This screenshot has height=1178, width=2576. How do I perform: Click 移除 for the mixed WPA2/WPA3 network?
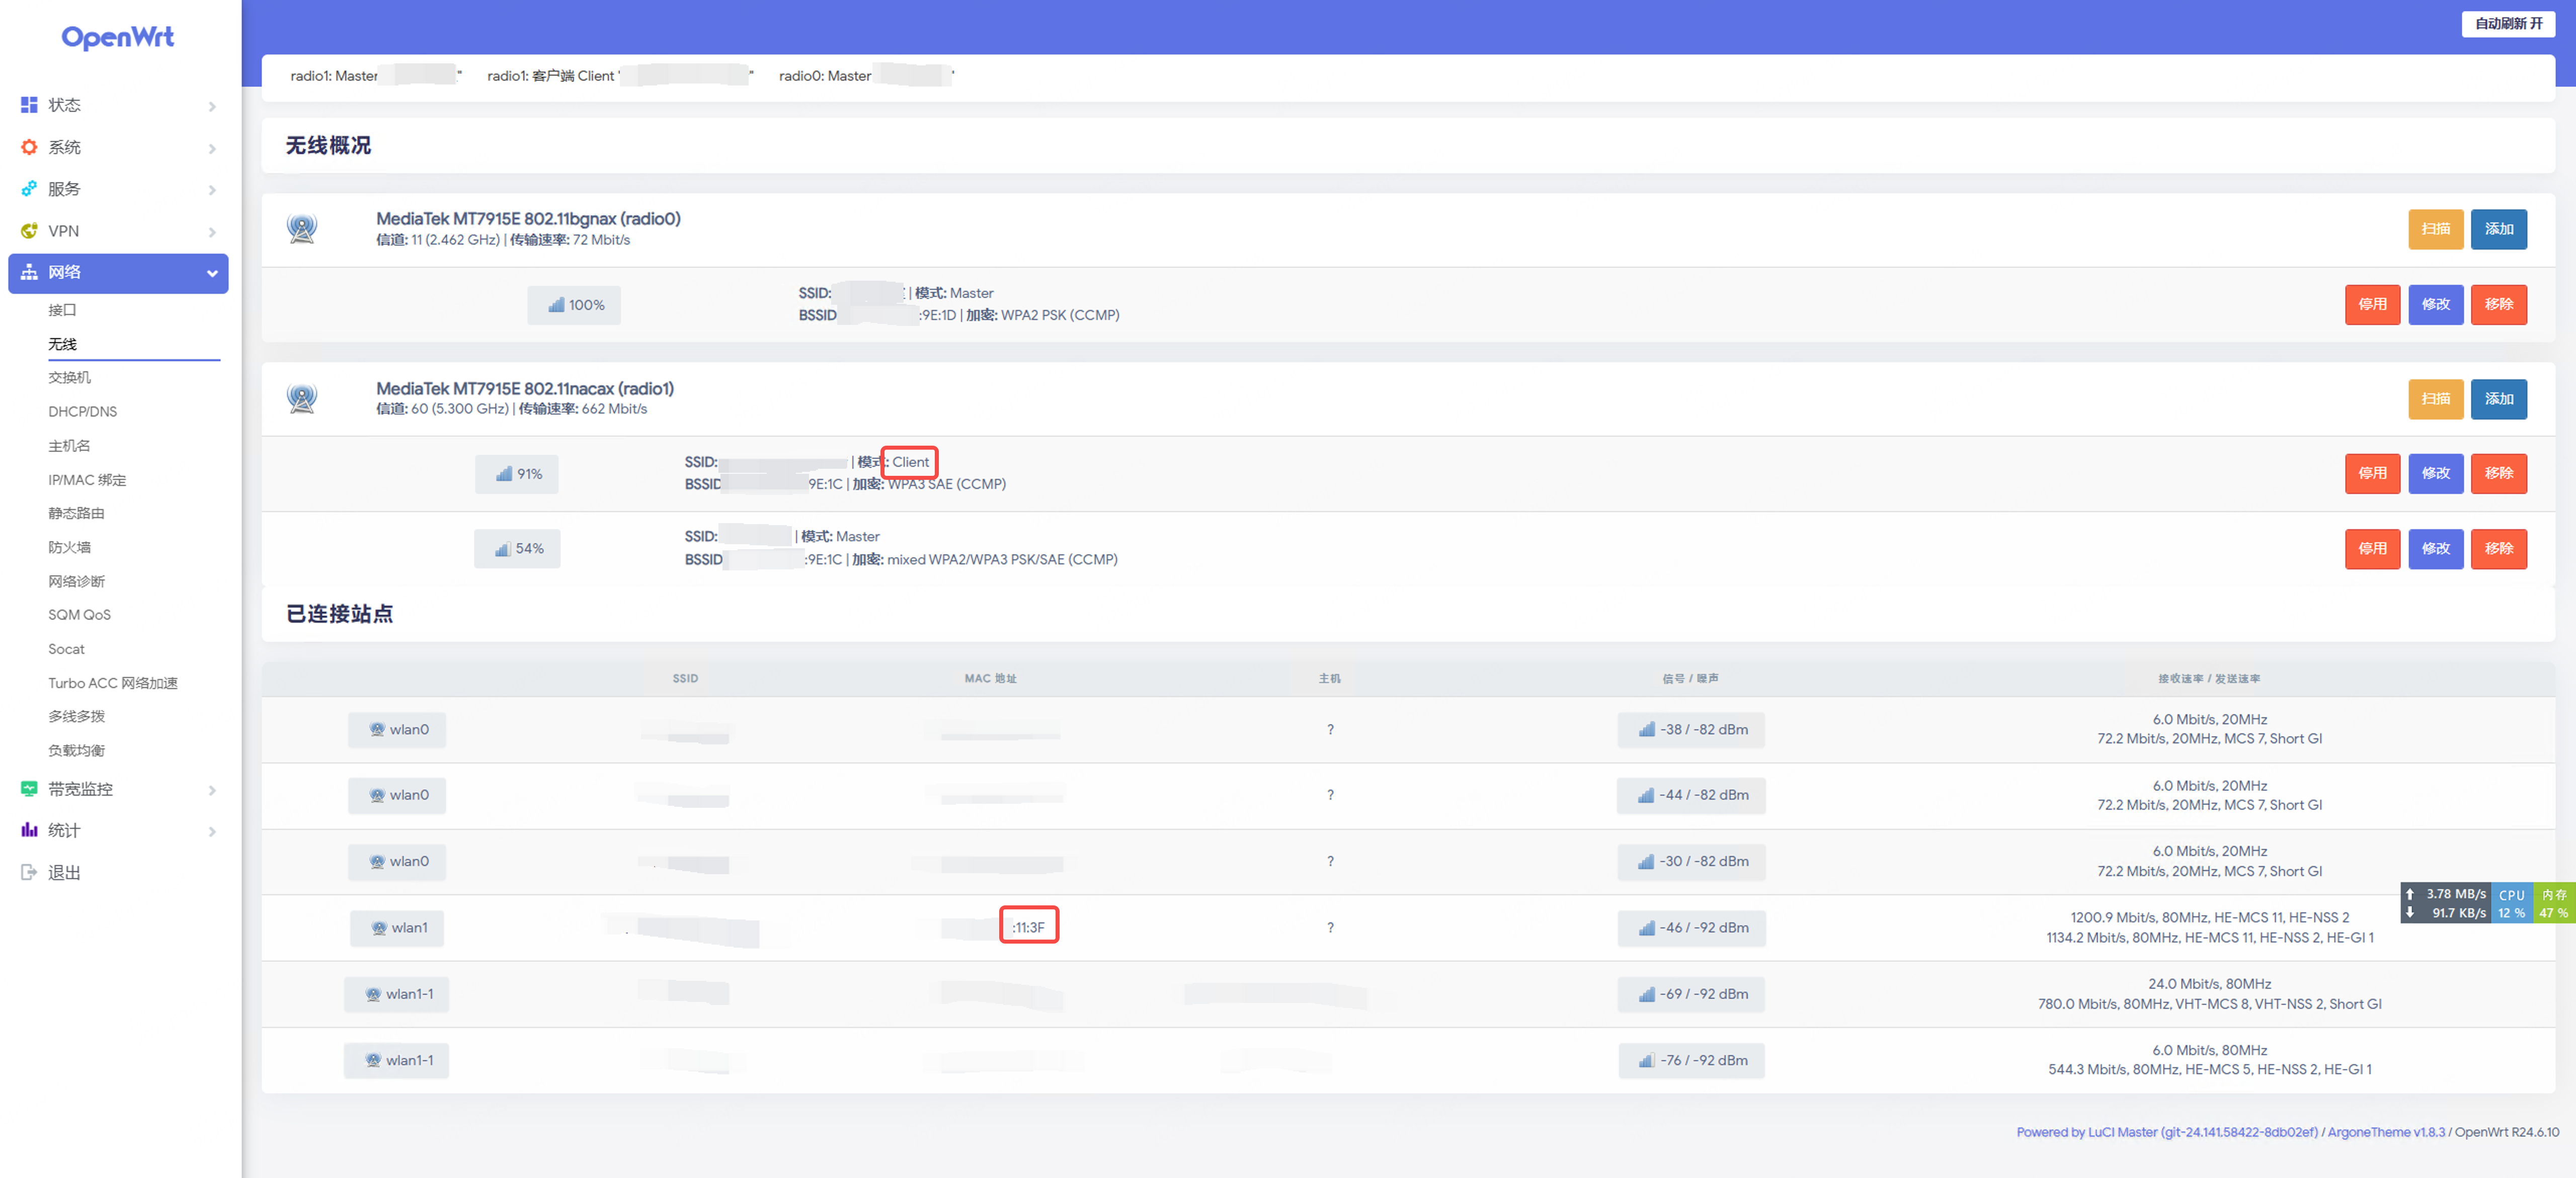pos(2498,549)
